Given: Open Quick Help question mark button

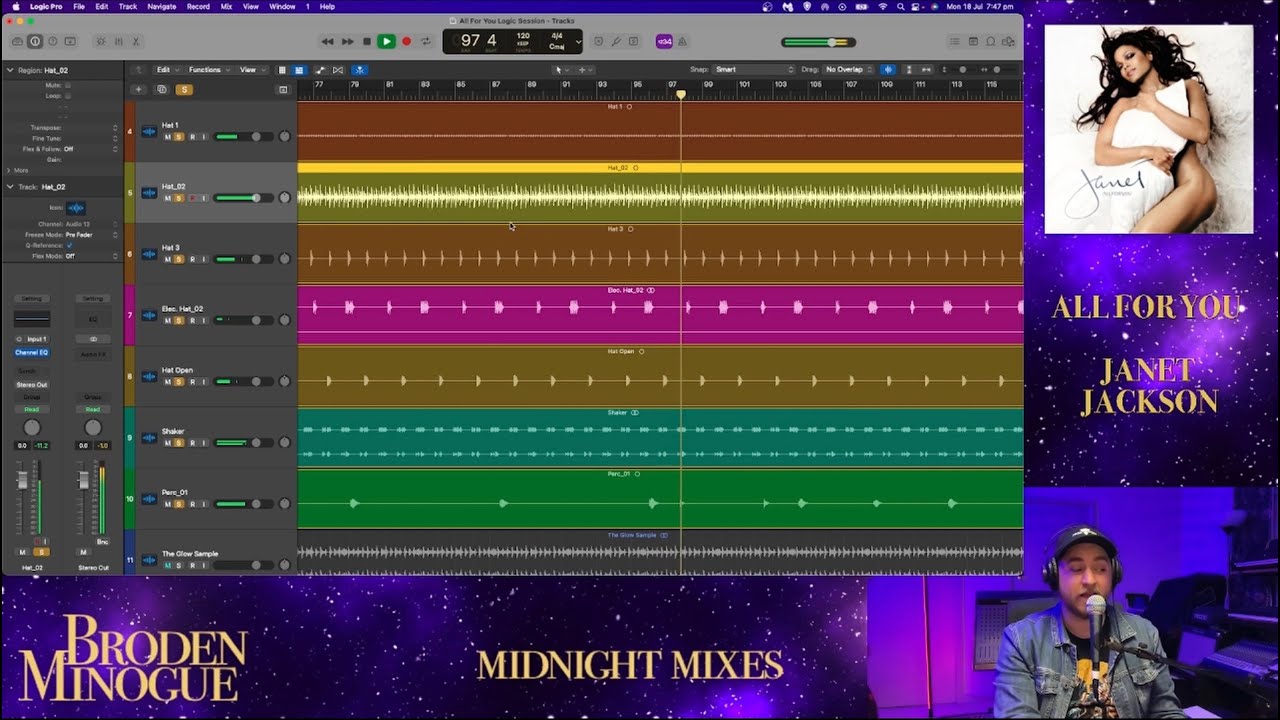Looking at the screenshot, I should click(x=52, y=41).
